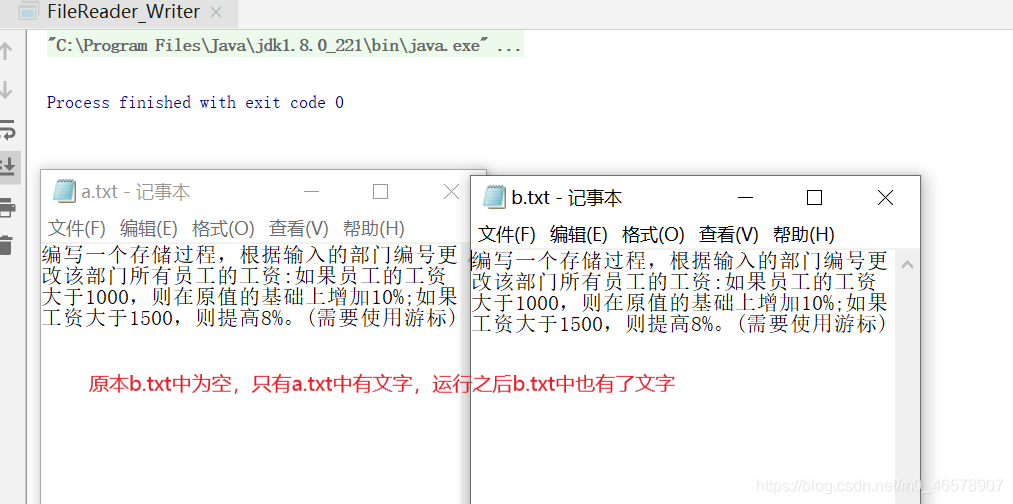The image size is (1013, 504).
Task: Maximize the b.txt Notepad window
Action: [815, 198]
